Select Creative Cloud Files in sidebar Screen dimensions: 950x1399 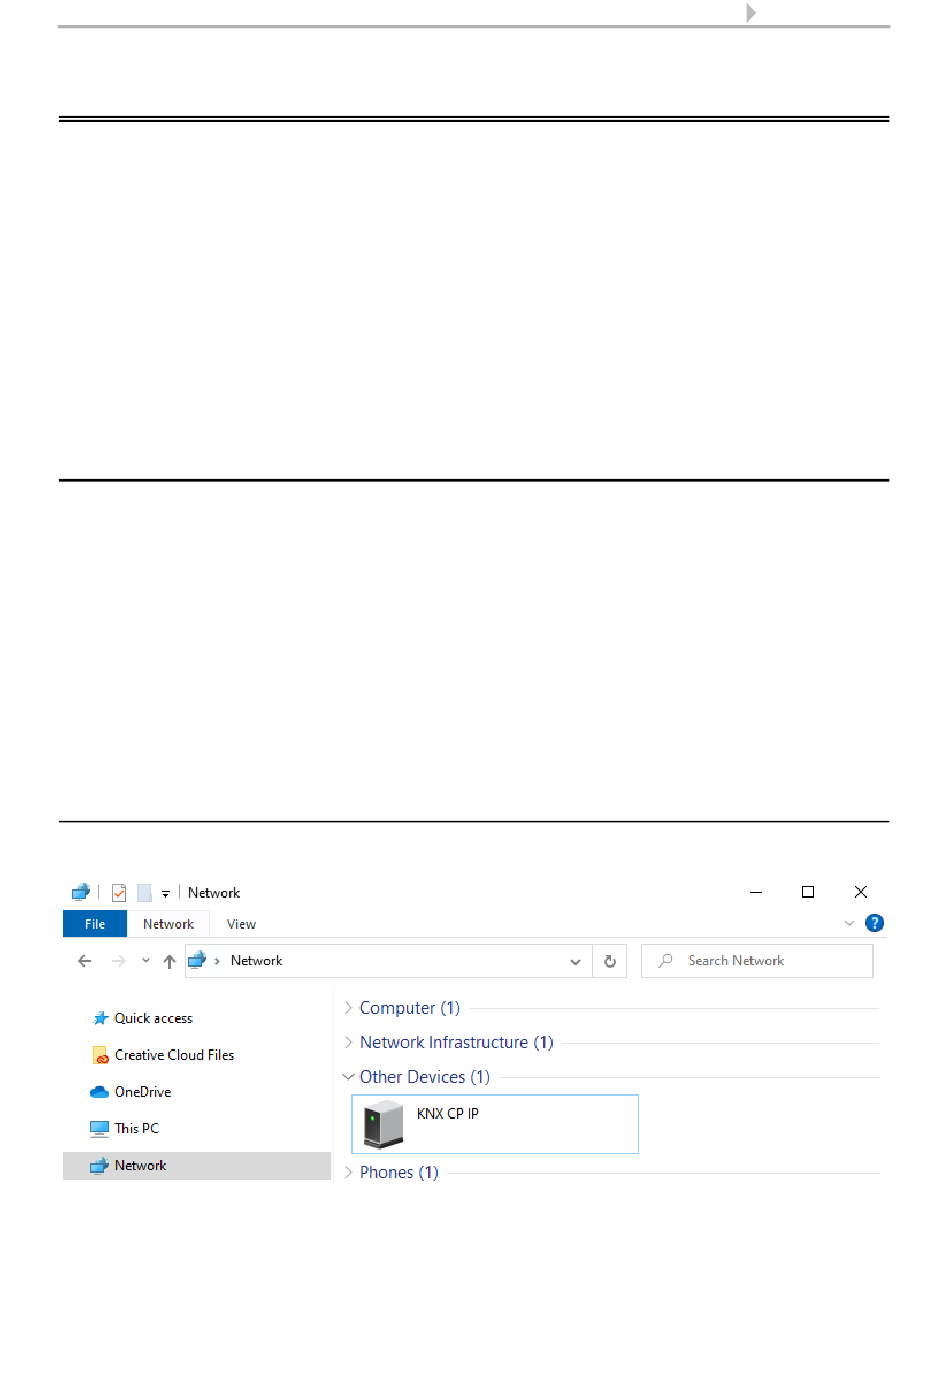click(x=174, y=1055)
